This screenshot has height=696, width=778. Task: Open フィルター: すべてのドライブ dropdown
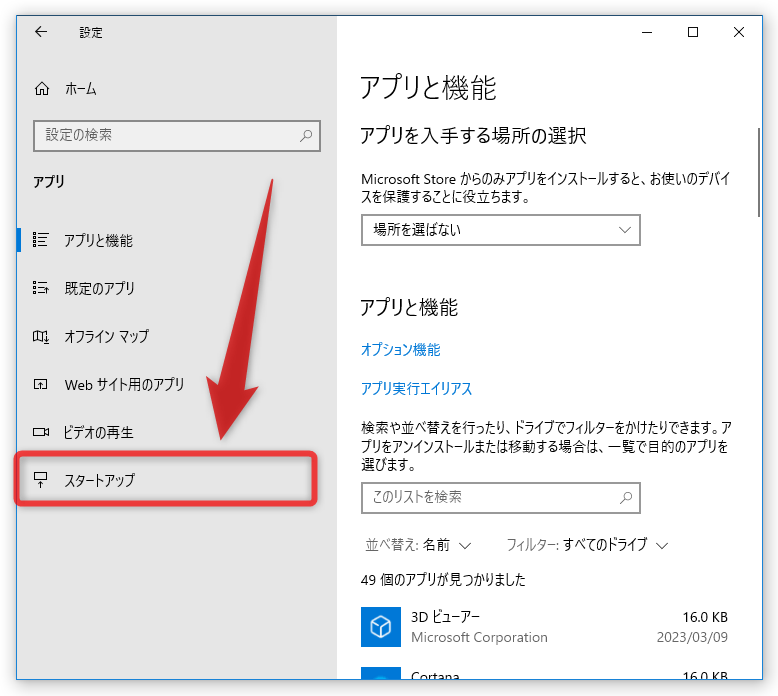pos(587,545)
